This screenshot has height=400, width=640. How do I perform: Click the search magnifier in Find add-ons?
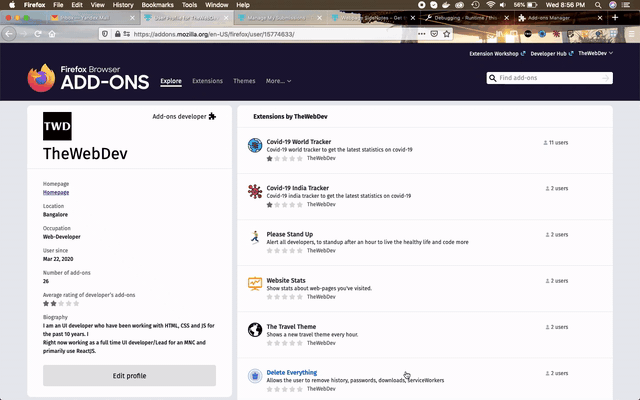(x=493, y=78)
